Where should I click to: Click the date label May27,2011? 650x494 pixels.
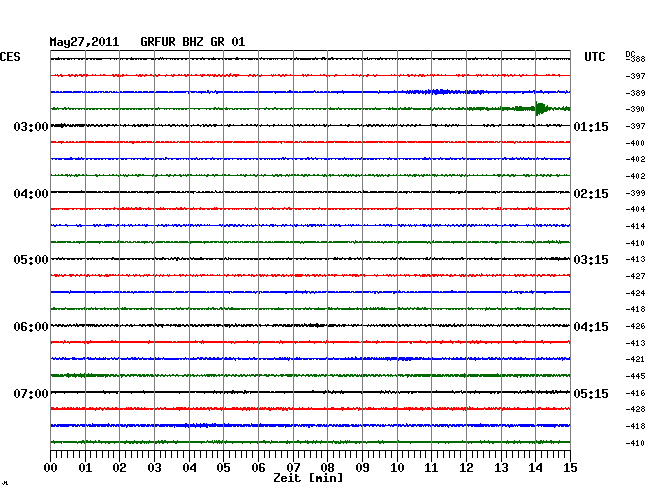tap(84, 42)
